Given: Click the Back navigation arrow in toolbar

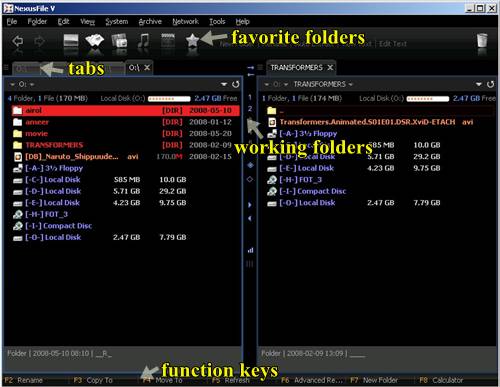Looking at the screenshot, I should (x=17, y=41).
